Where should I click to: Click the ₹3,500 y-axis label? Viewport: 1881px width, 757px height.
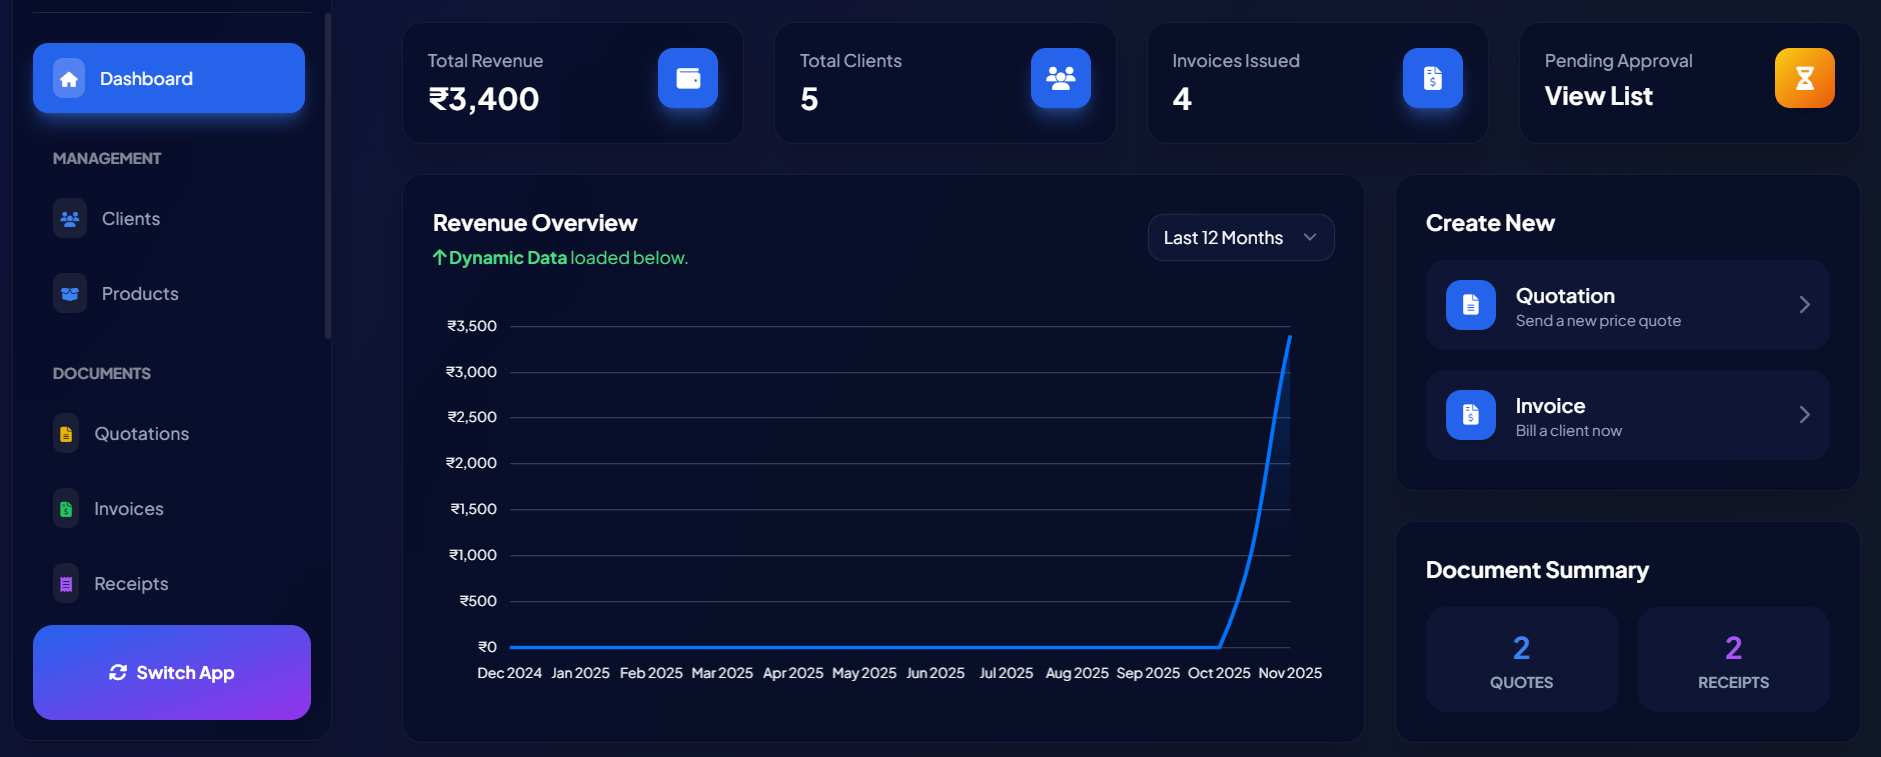pos(472,326)
